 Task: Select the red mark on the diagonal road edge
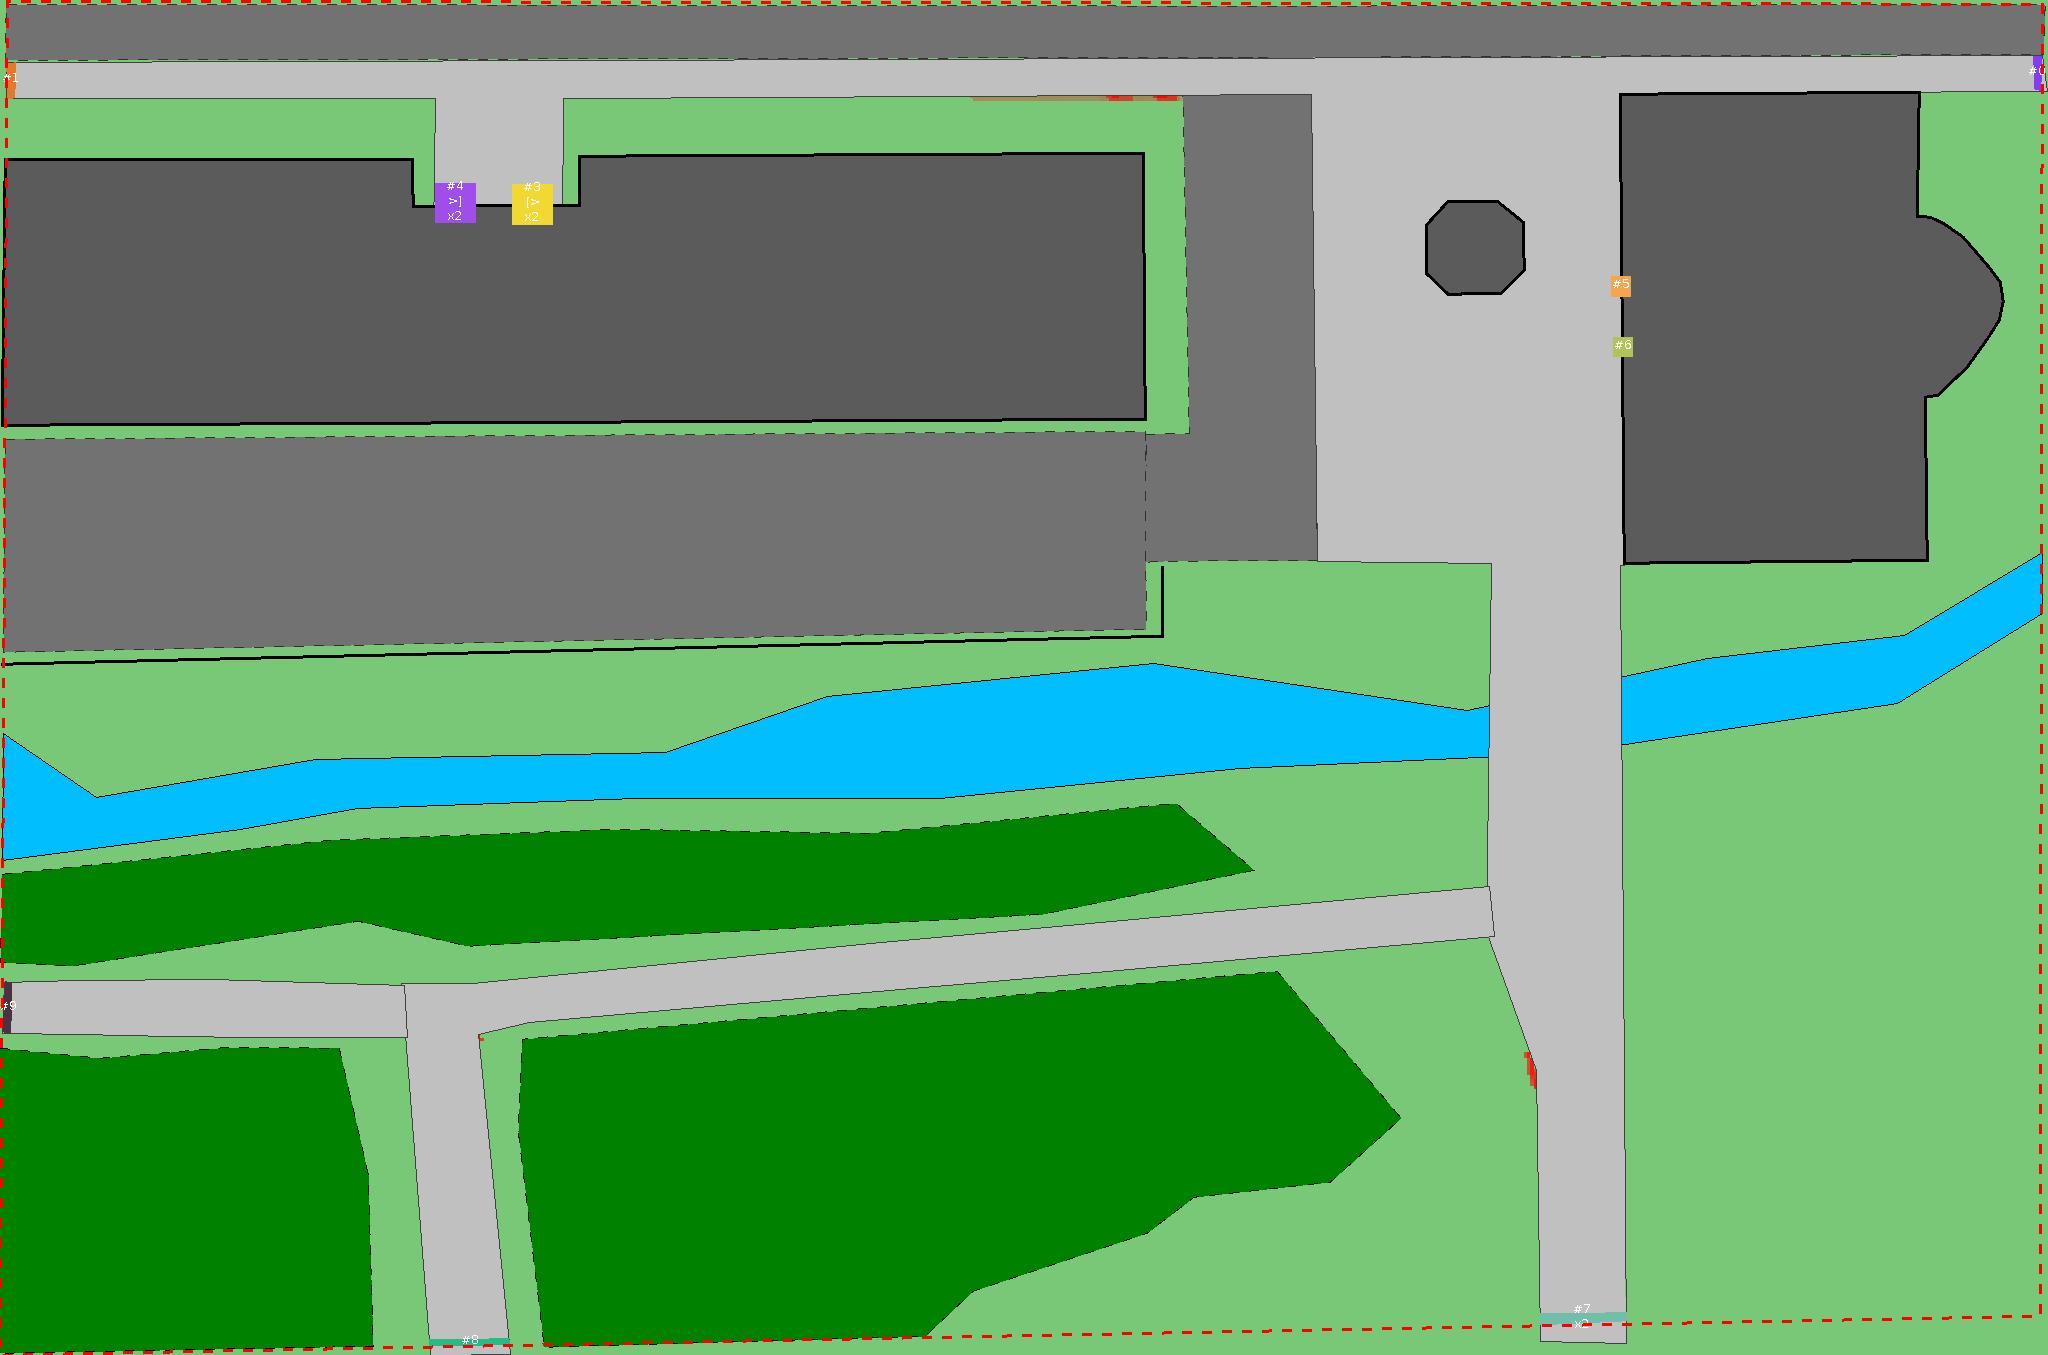1530,1070
